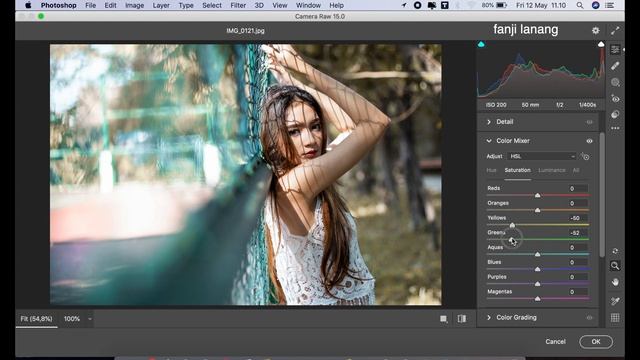Click the panel vertical scrollbar

[x=602, y=195]
